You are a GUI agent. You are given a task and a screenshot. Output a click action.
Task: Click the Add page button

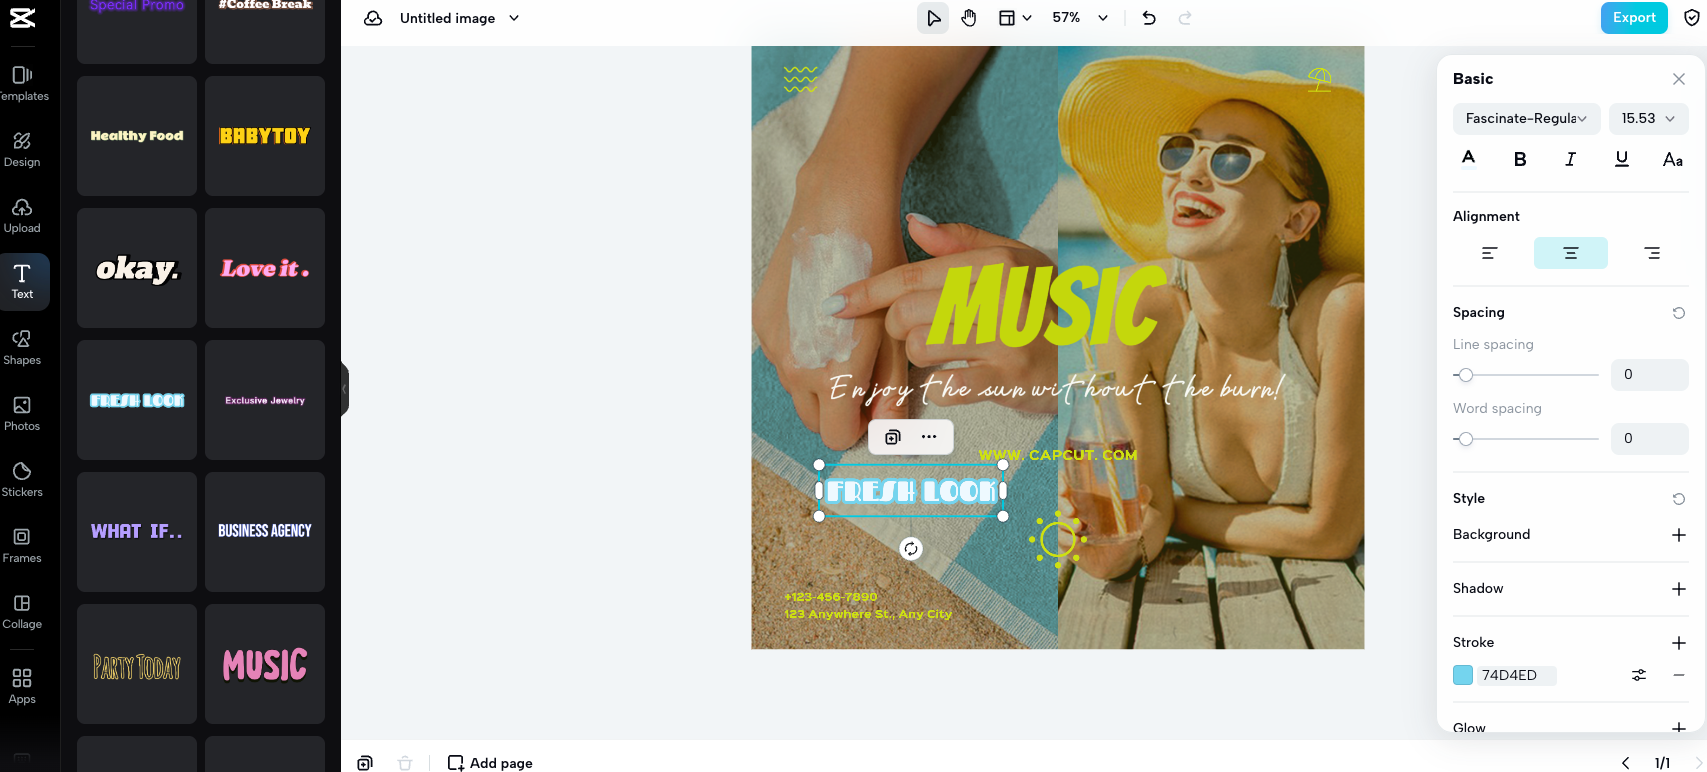(490, 763)
